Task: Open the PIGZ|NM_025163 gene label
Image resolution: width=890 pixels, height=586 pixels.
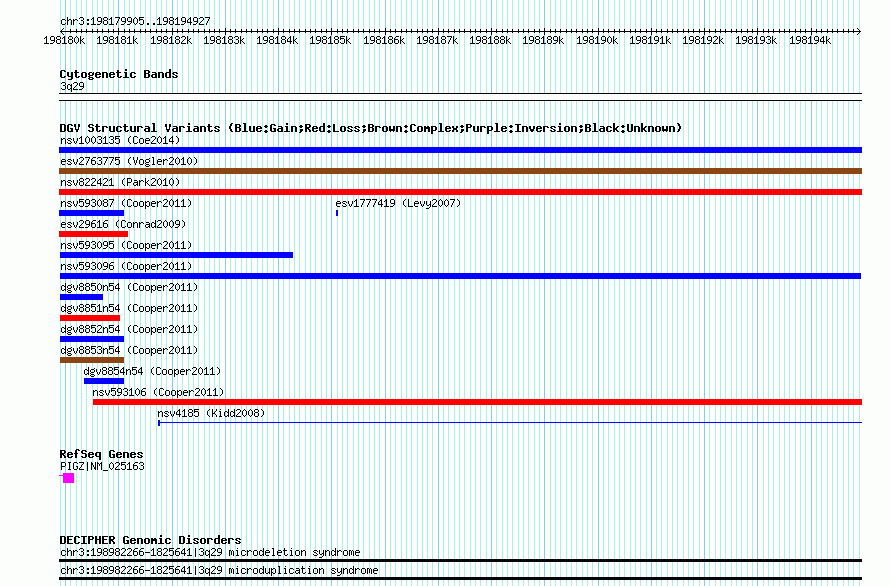Action: click(102, 466)
